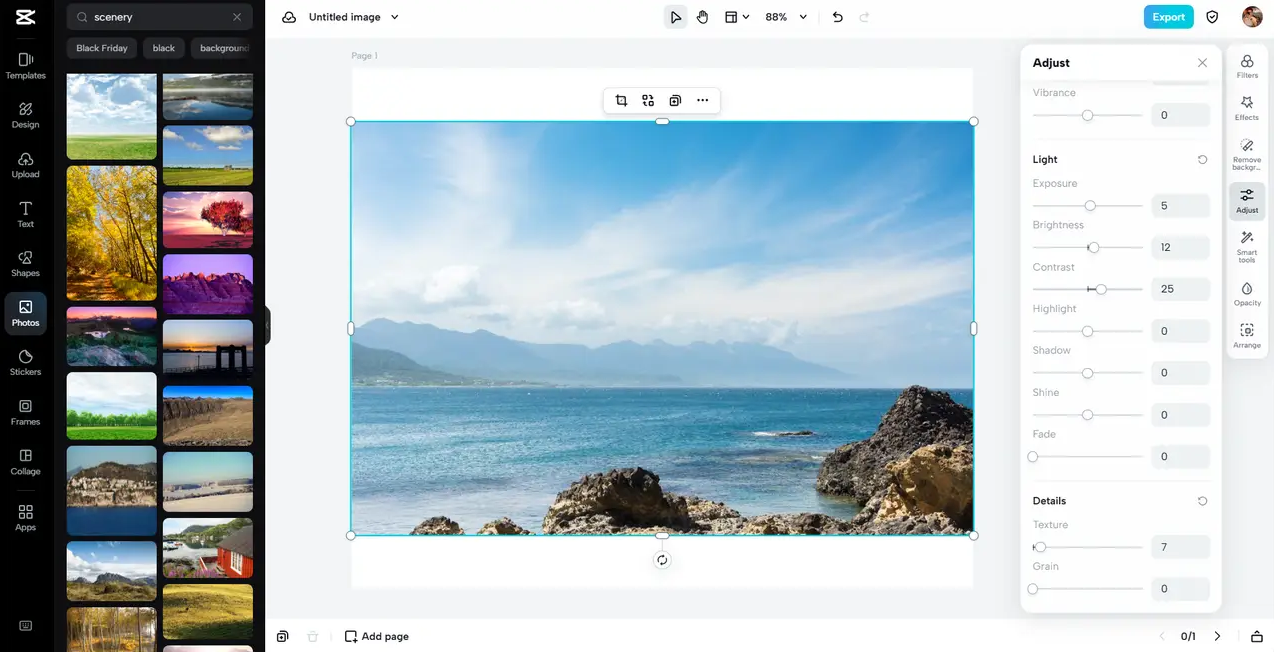
Task: Click the Export button
Action: coord(1169,17)
